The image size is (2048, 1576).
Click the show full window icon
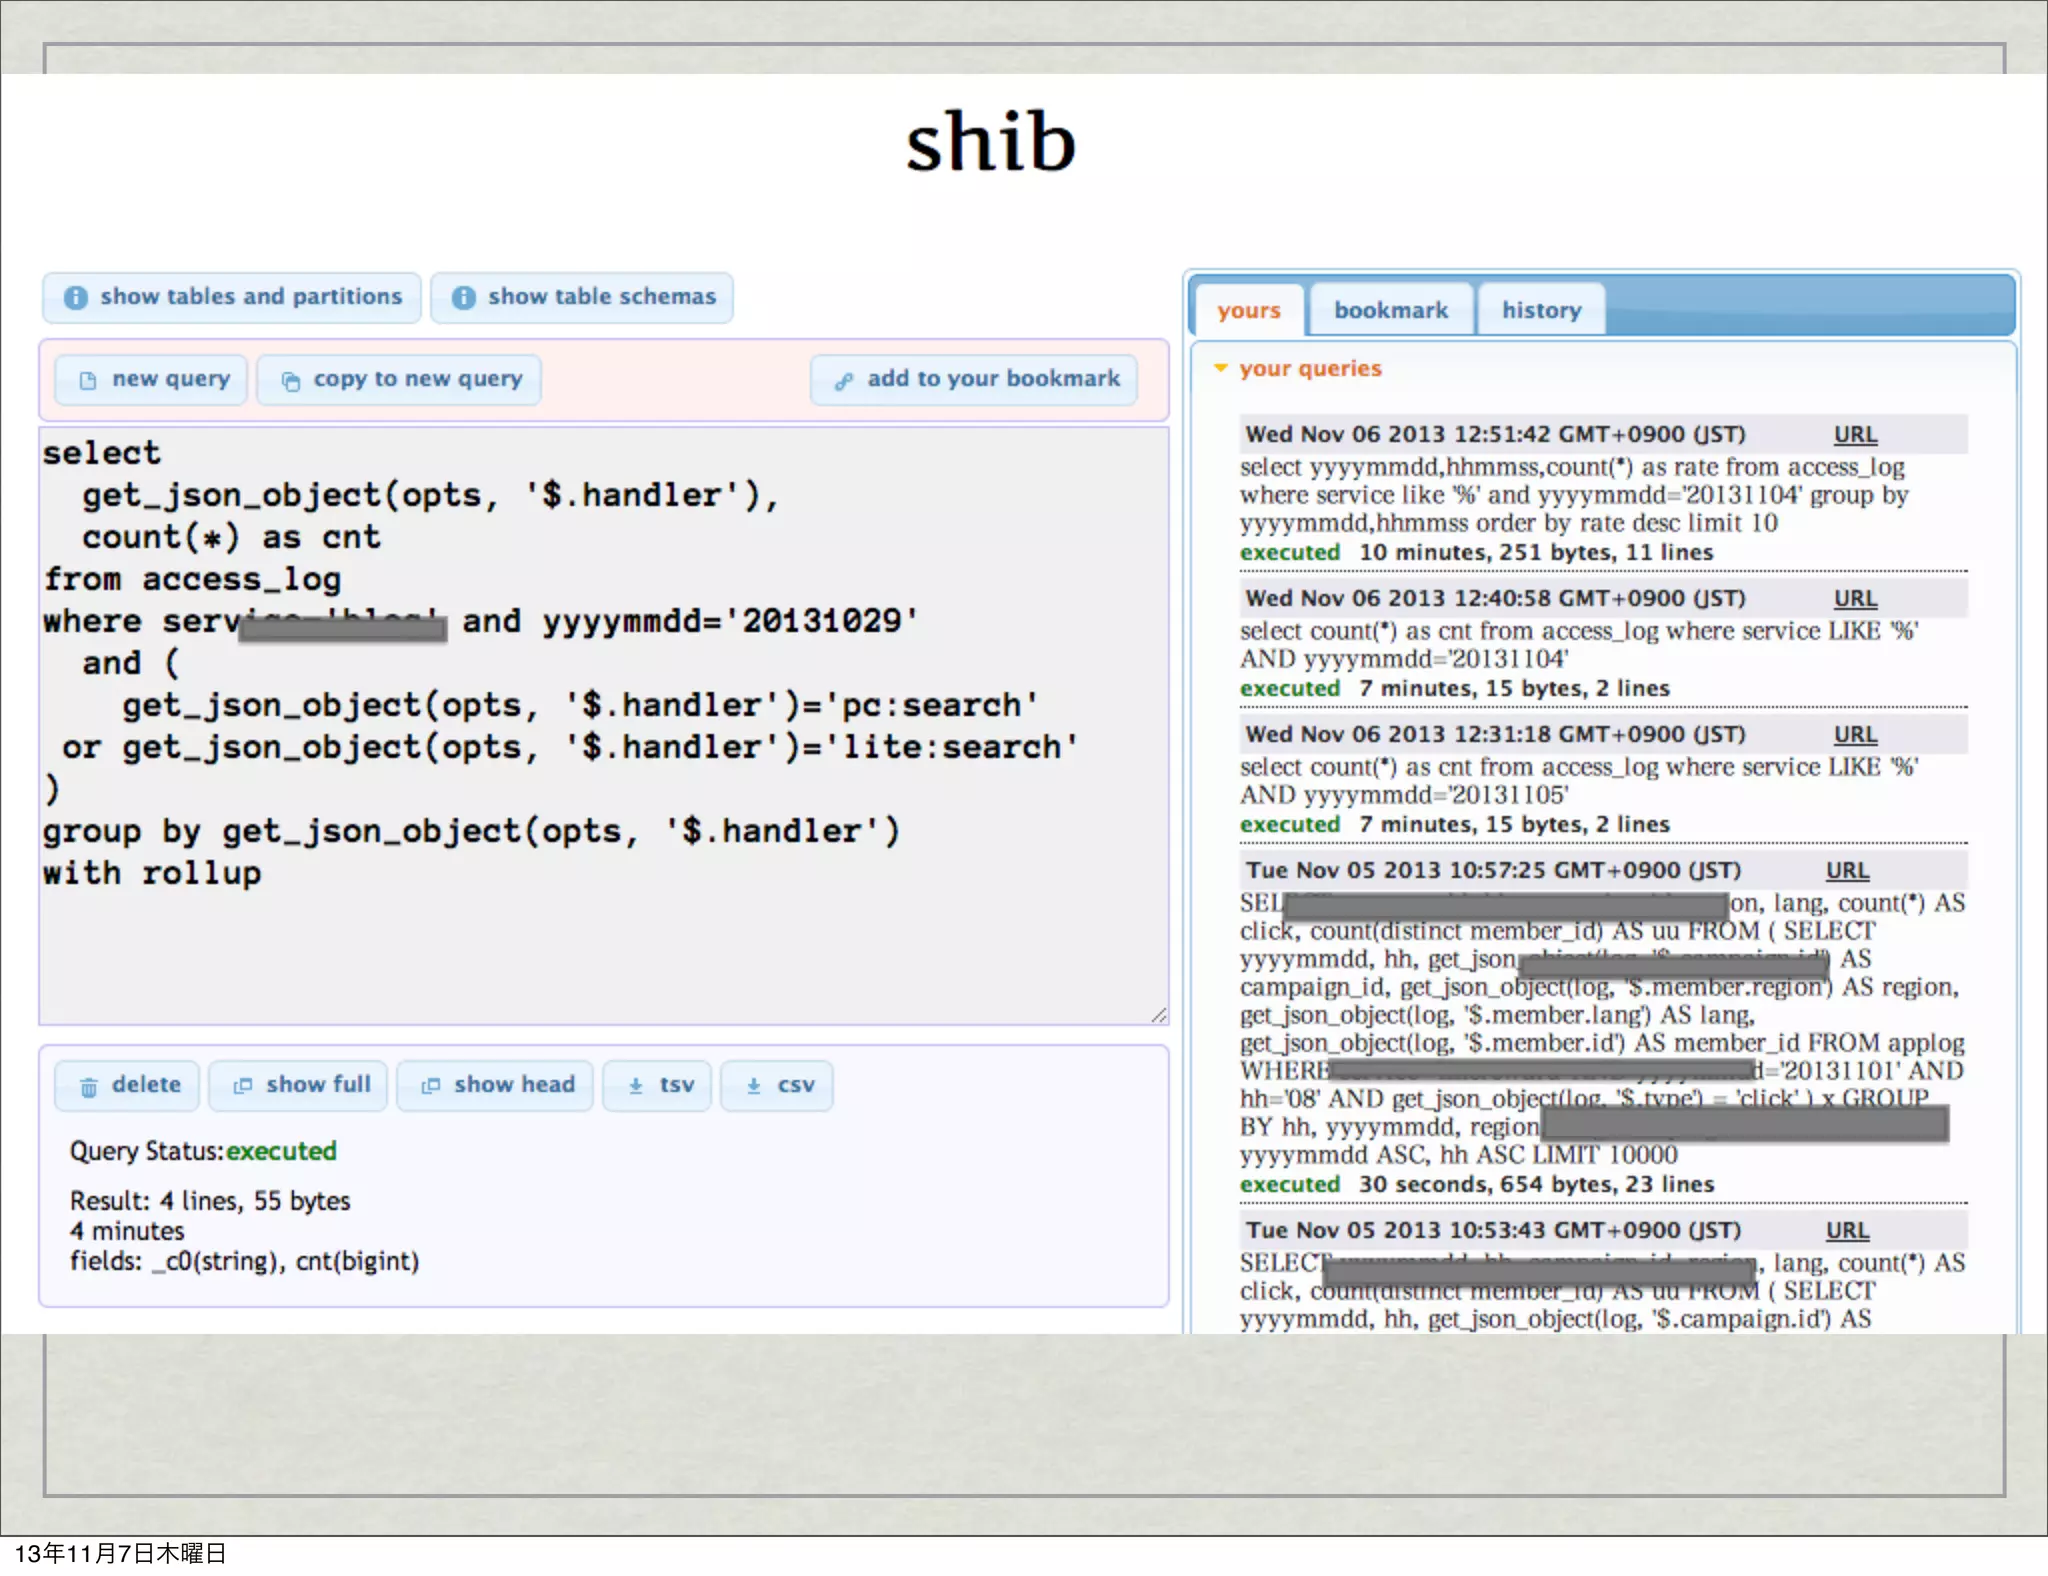(242, 1086)
